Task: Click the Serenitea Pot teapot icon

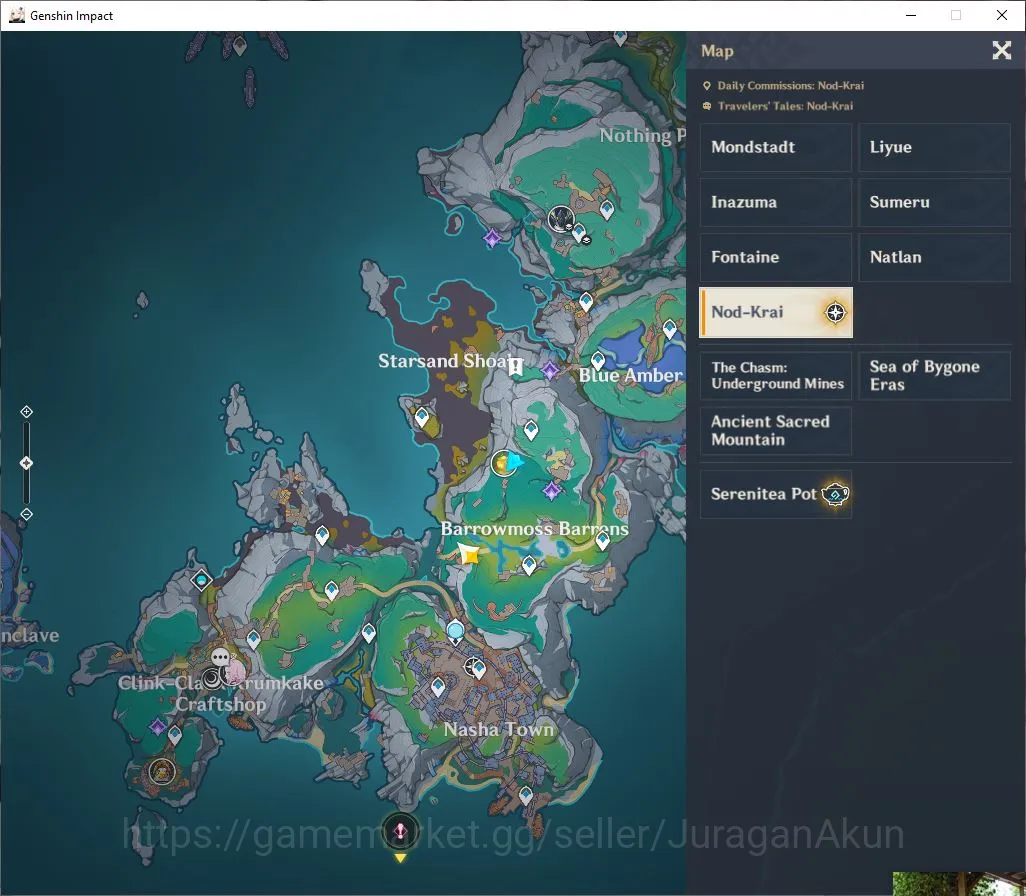Action: pos(836,494)
